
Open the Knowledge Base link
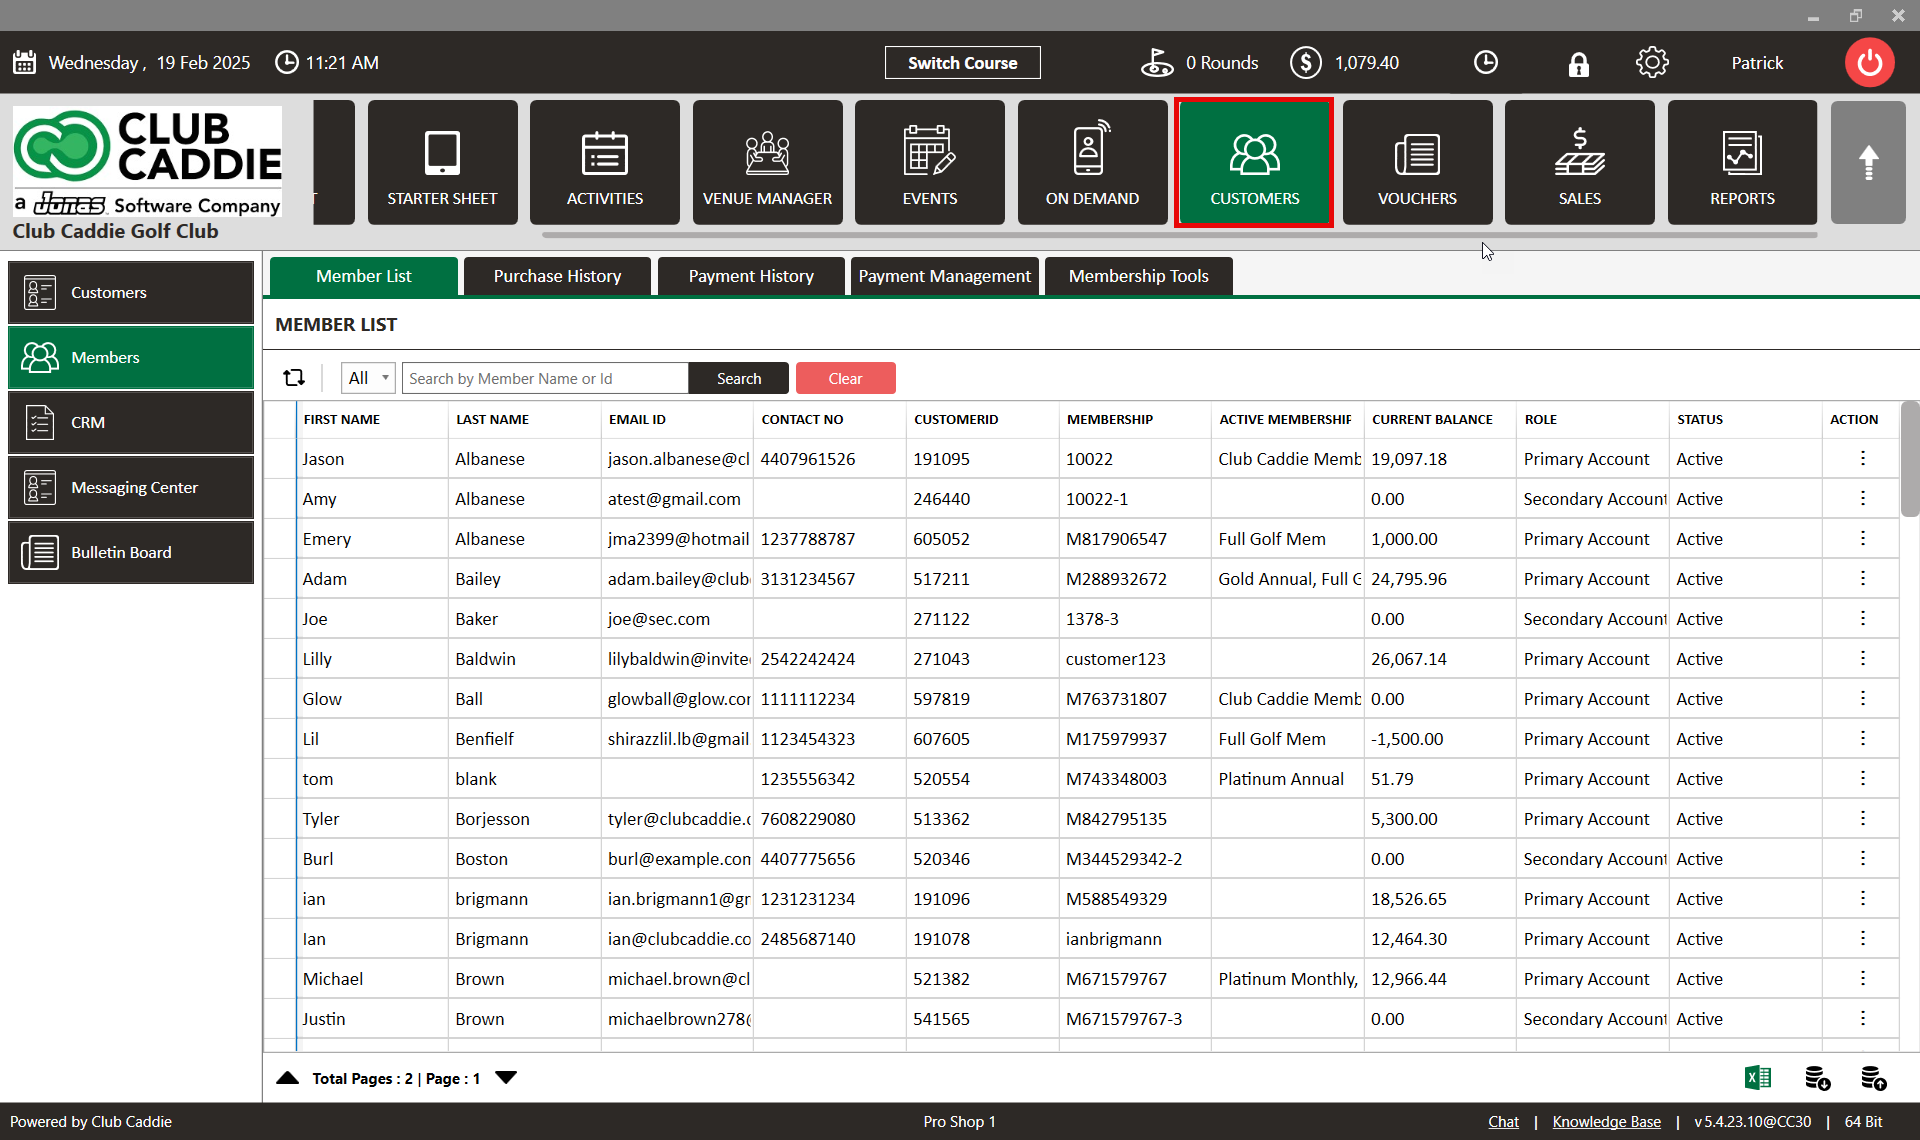point(1606,1122)
